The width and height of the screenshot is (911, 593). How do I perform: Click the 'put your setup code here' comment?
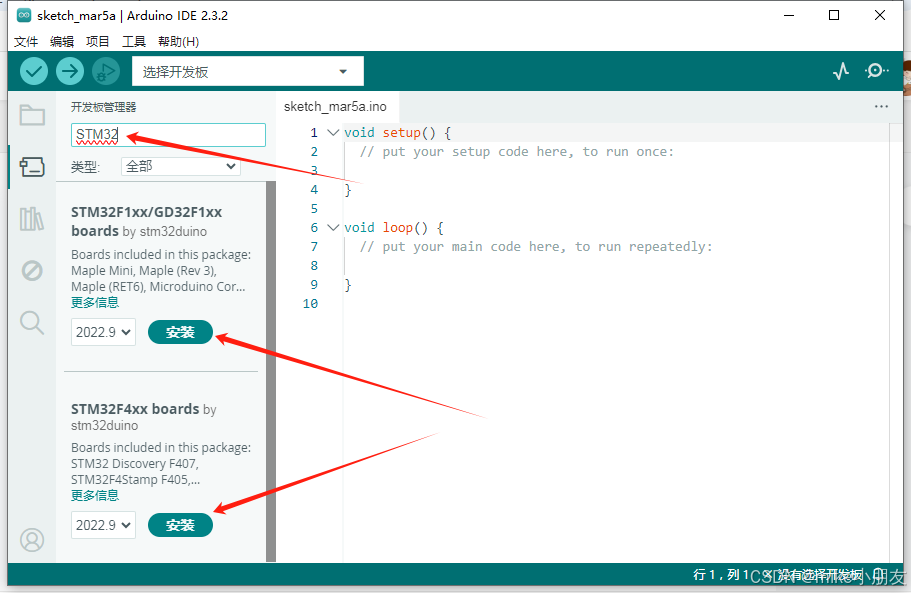coord(517,152)
